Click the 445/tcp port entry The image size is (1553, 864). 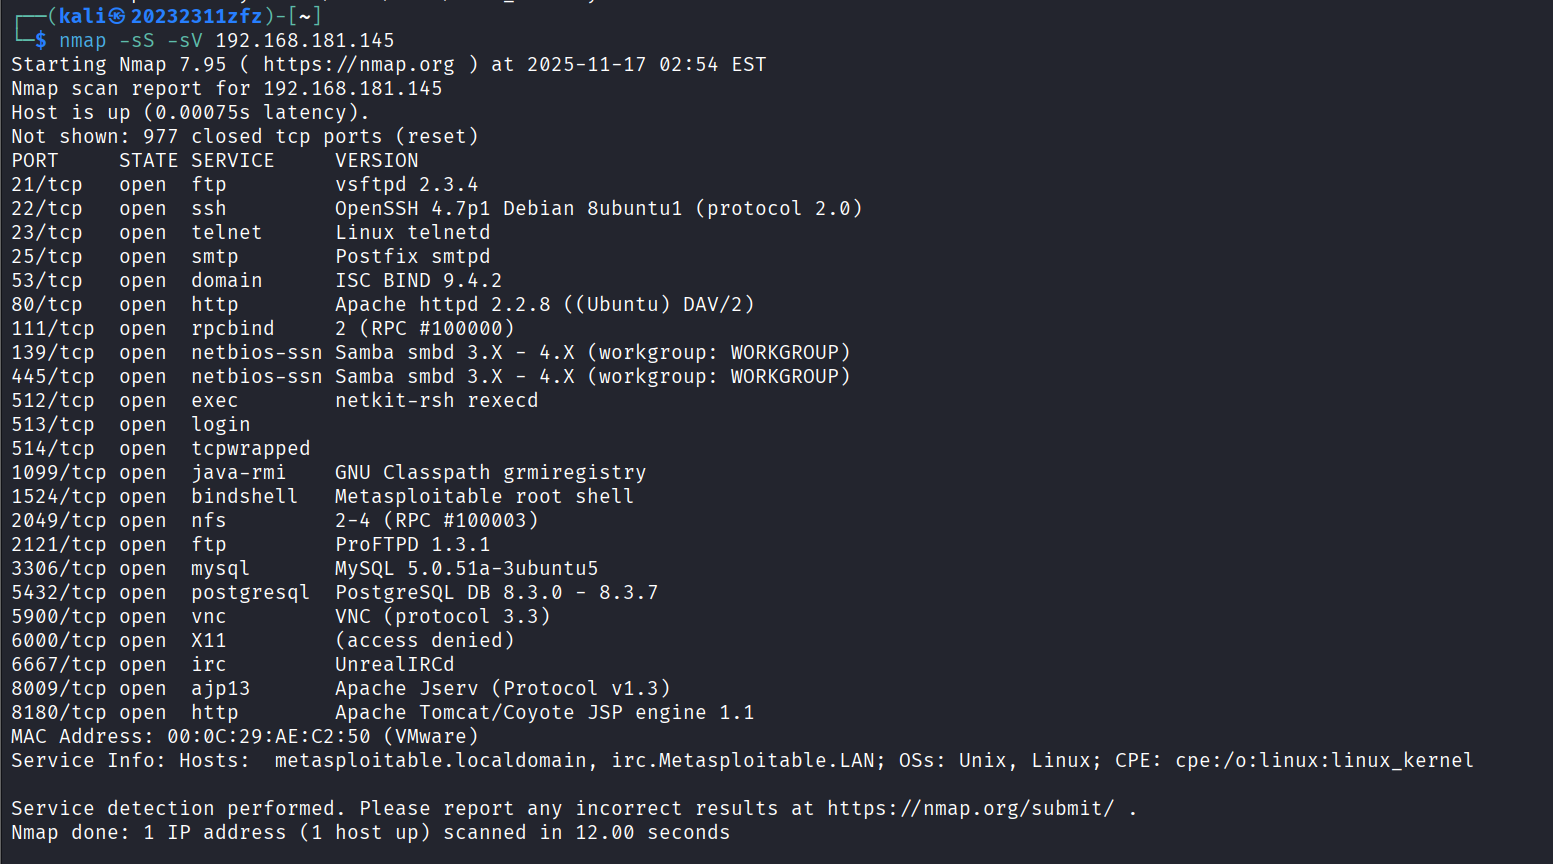pyautogui.click(x=53, y=377)
